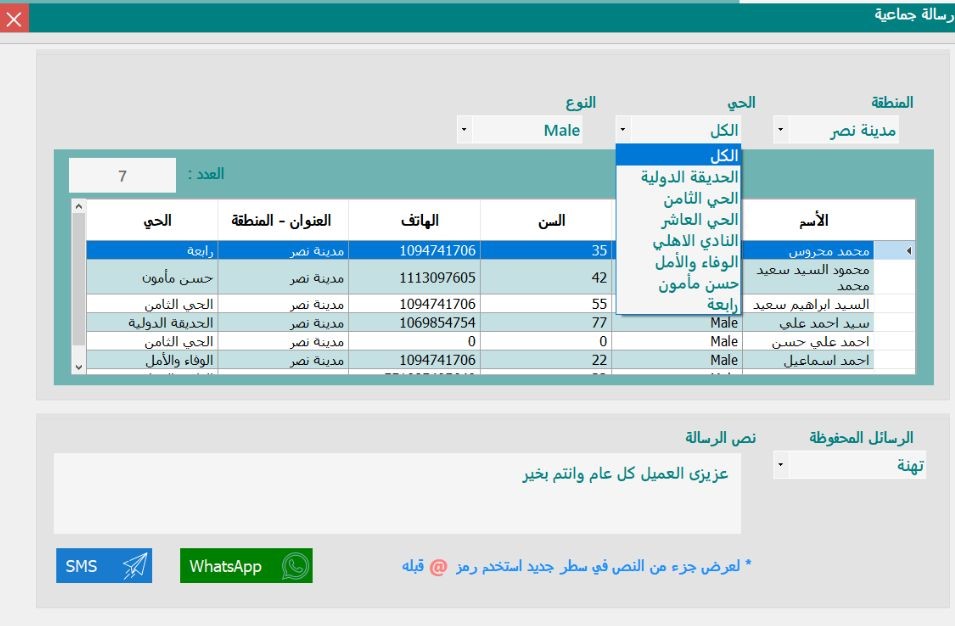Click the row indicator arrow beside محمد محروس
Screen dimensions: 955x626
pos(909,251)
